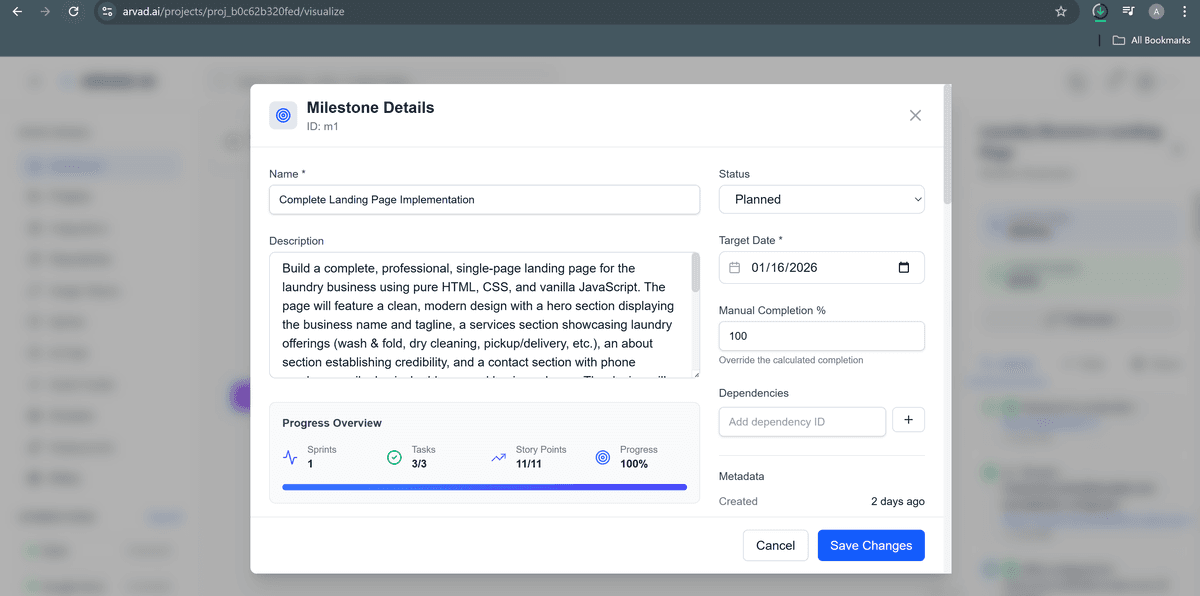Screen dimensions: 1200x596
Task: Click the Progress target icon showing 100%
Action: click(x=602, y=456)
